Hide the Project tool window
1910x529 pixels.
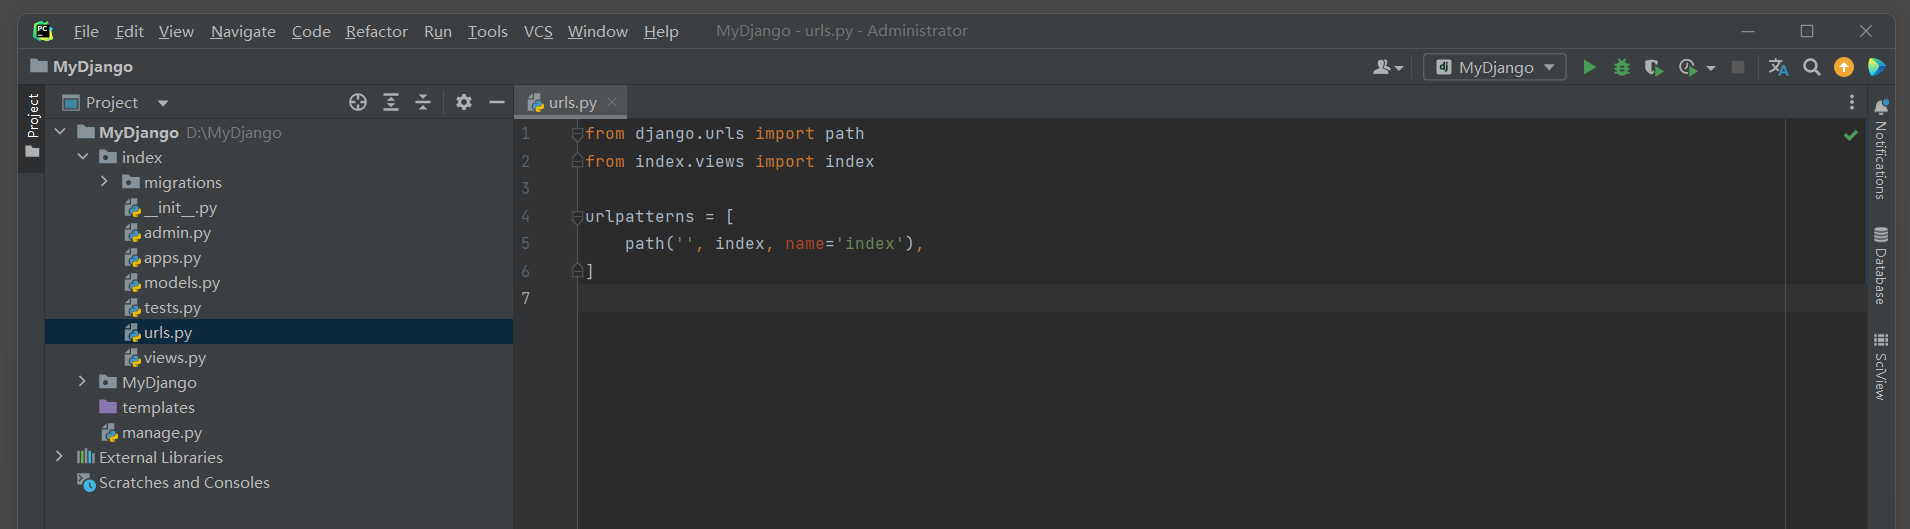[496, 102]
